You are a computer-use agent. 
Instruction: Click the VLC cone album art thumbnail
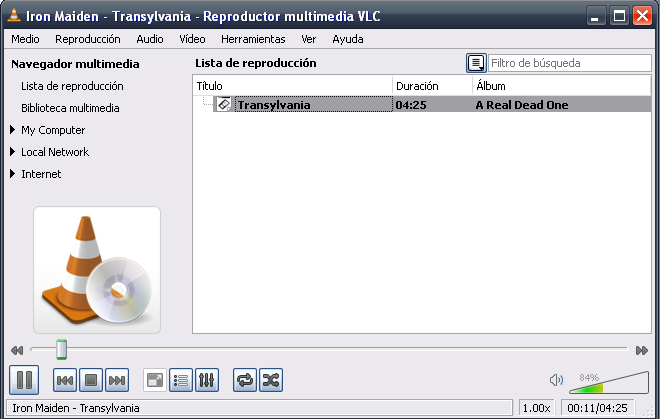pos(97,270)
